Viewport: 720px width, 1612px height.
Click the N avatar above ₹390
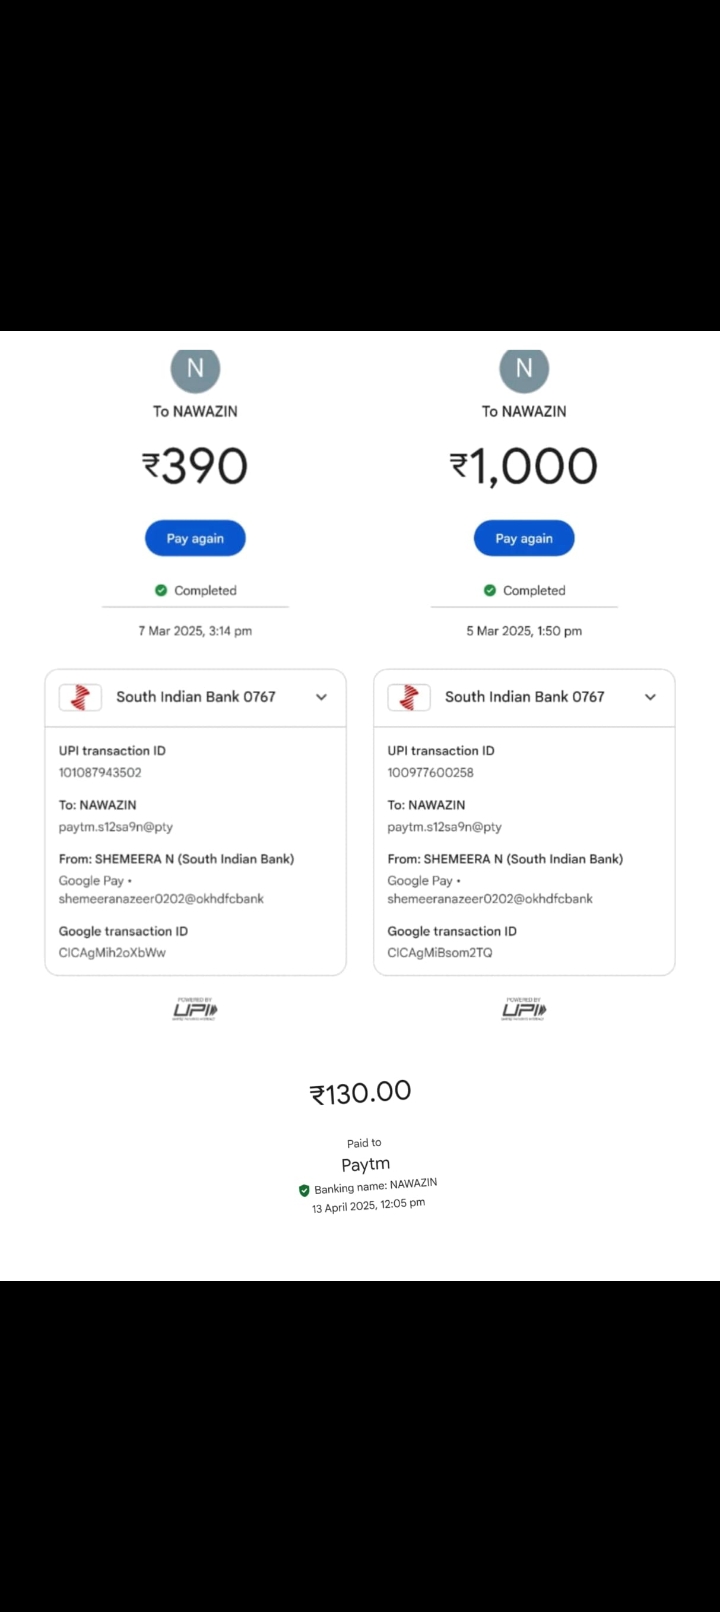point(195,369)
